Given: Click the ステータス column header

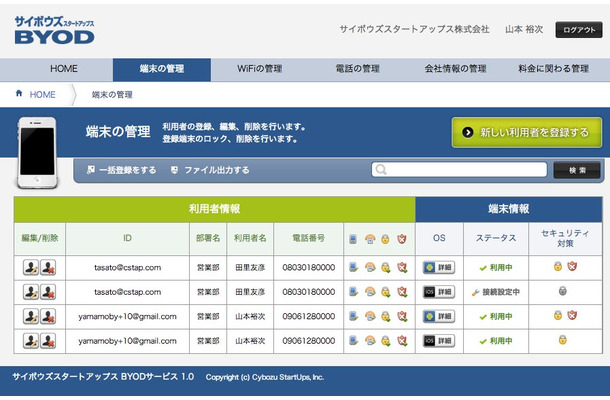Looking at the screenshot, I should 496,238.
